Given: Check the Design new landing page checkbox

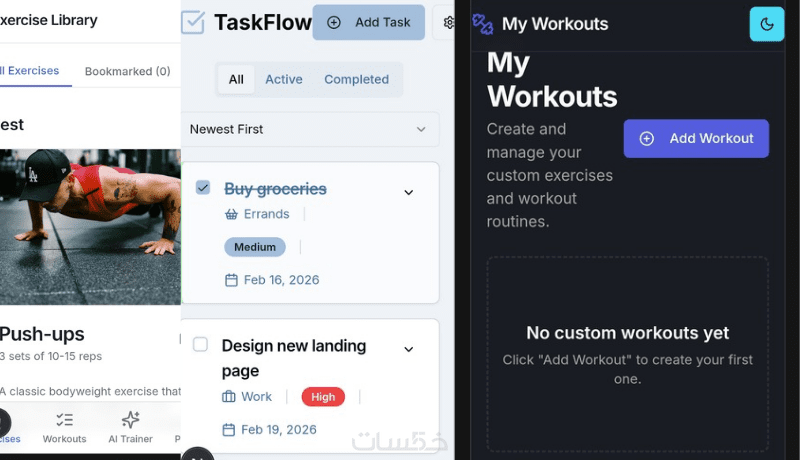Looking at the screenshot, I should point(200,345).
